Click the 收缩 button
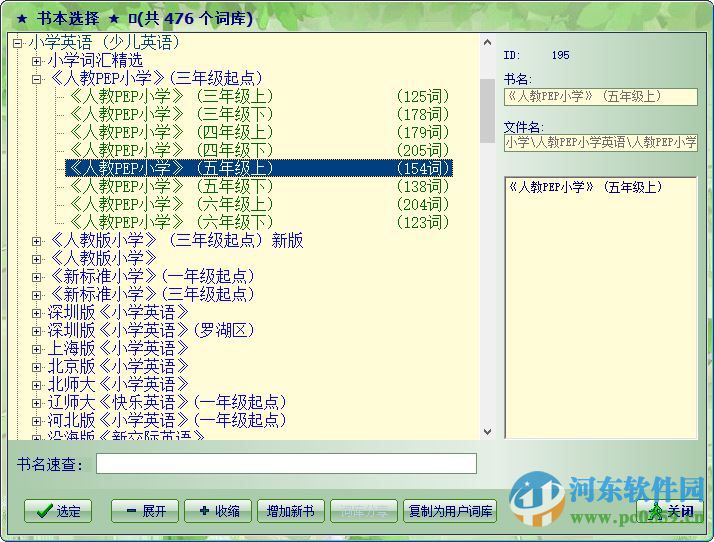 (x=218, y=511)
